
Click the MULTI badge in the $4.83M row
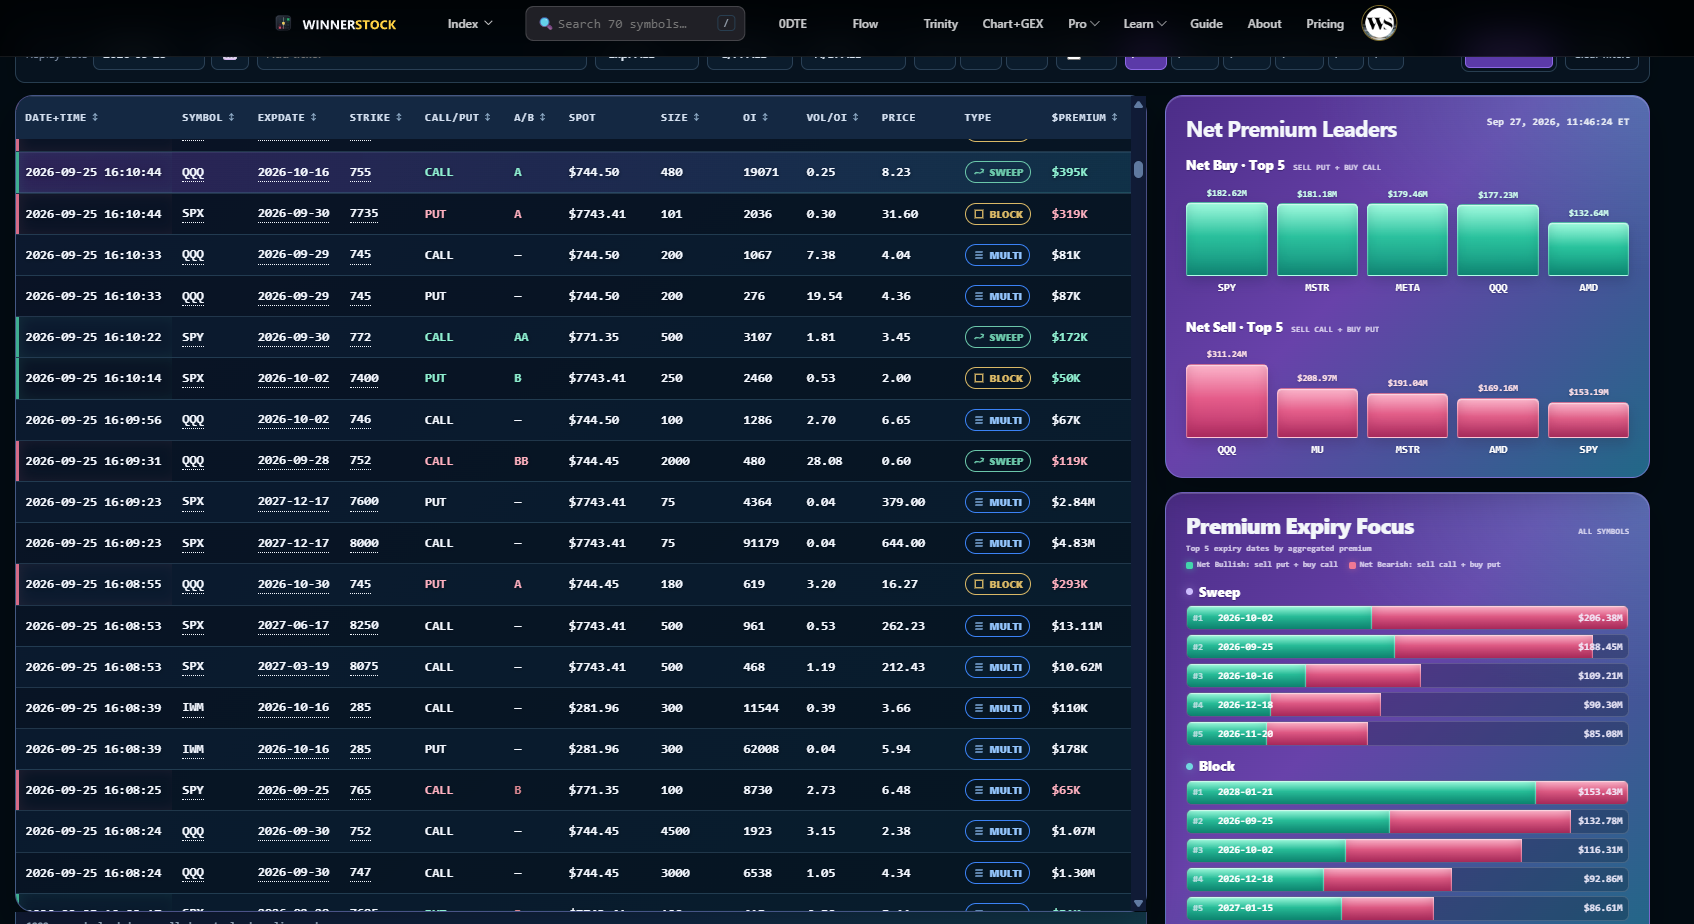coord(997,543)
